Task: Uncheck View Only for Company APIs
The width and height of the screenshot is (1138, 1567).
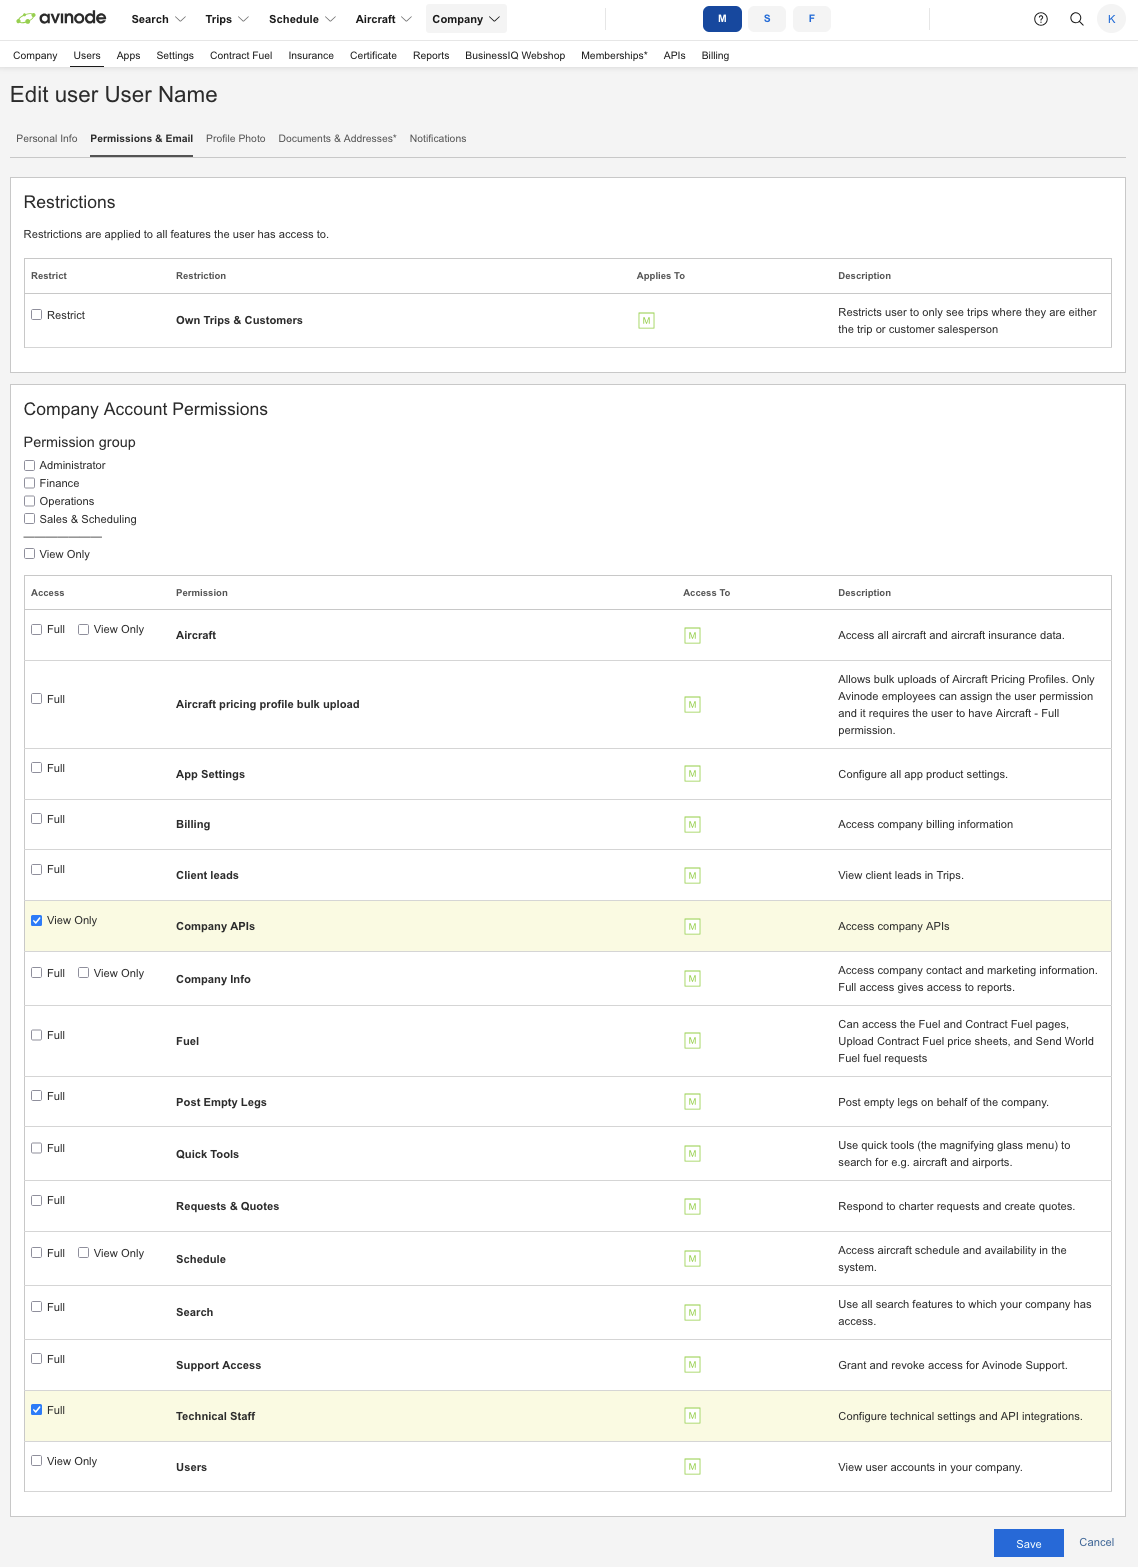Action: point(36,919)
